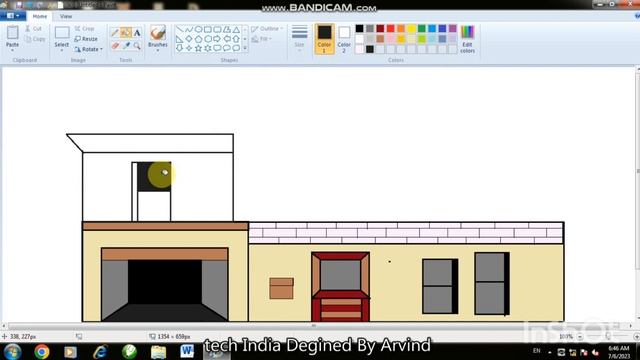
Task: Switch to the Home ribbon tab
Action: click(x=40, y=16)
